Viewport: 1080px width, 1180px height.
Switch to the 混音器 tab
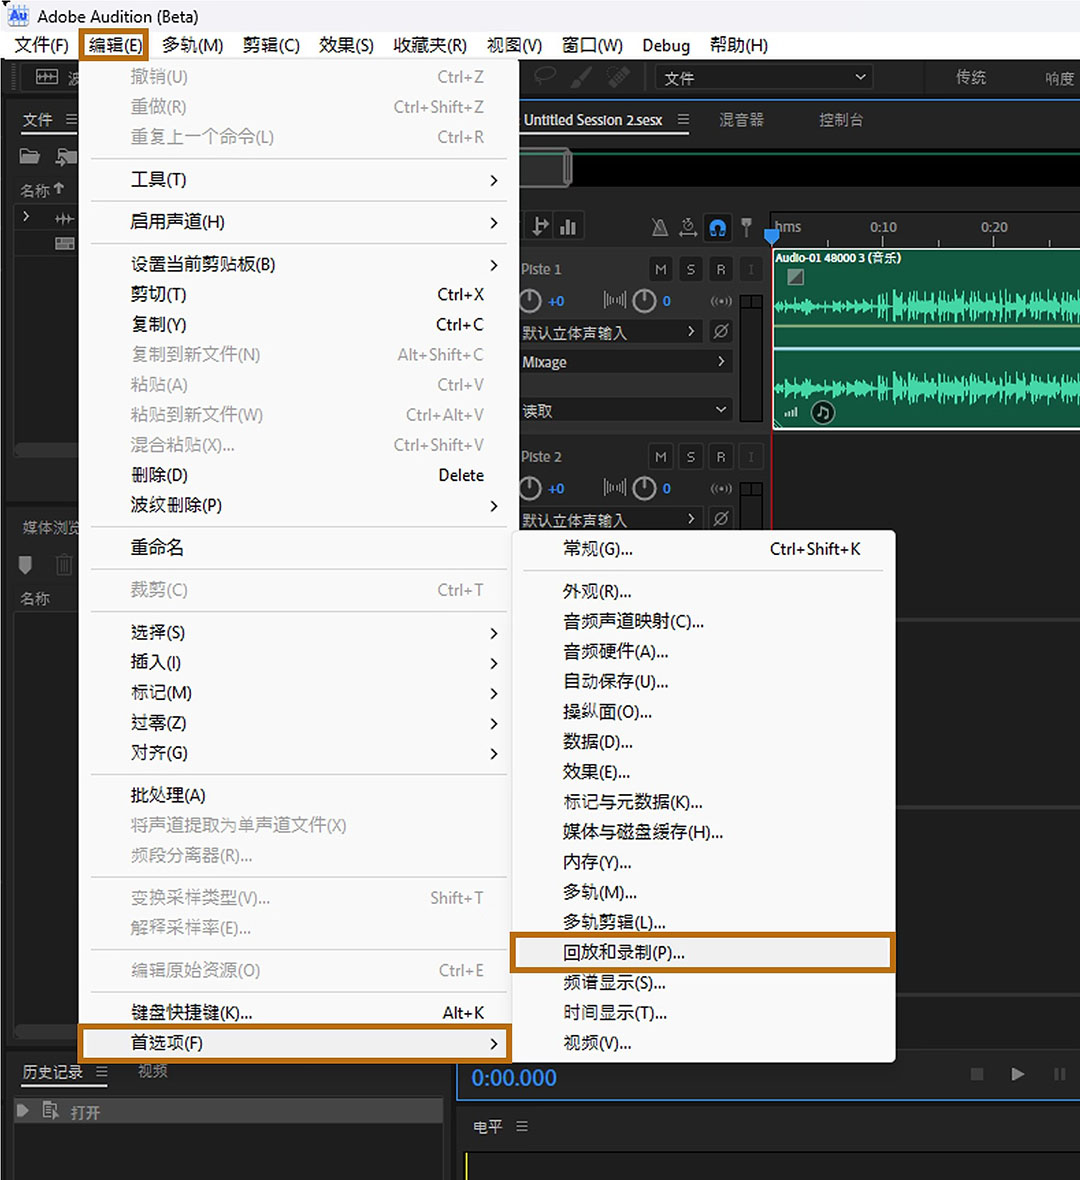click(x=741, y=120)
